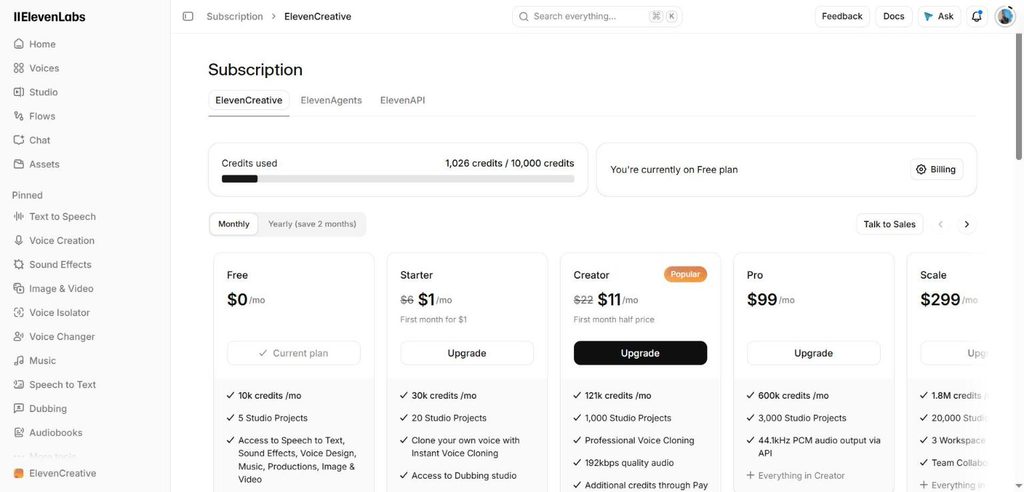Viewport: 1024px width, 492px height.
Task: Expand Everything in Creator feature row
Action: [795, 476]
